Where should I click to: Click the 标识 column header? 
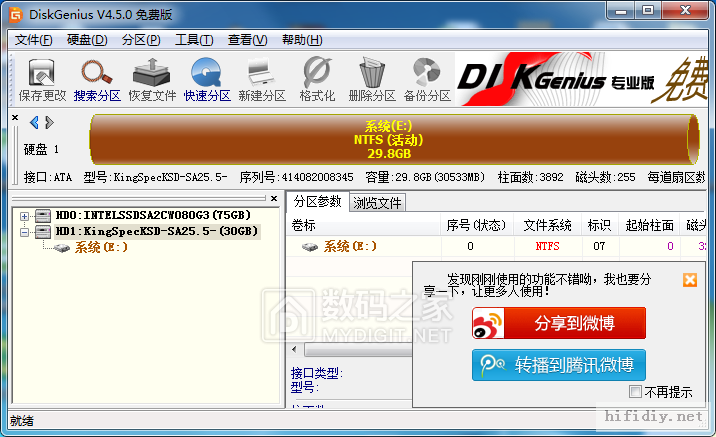(x=599, y=225)
